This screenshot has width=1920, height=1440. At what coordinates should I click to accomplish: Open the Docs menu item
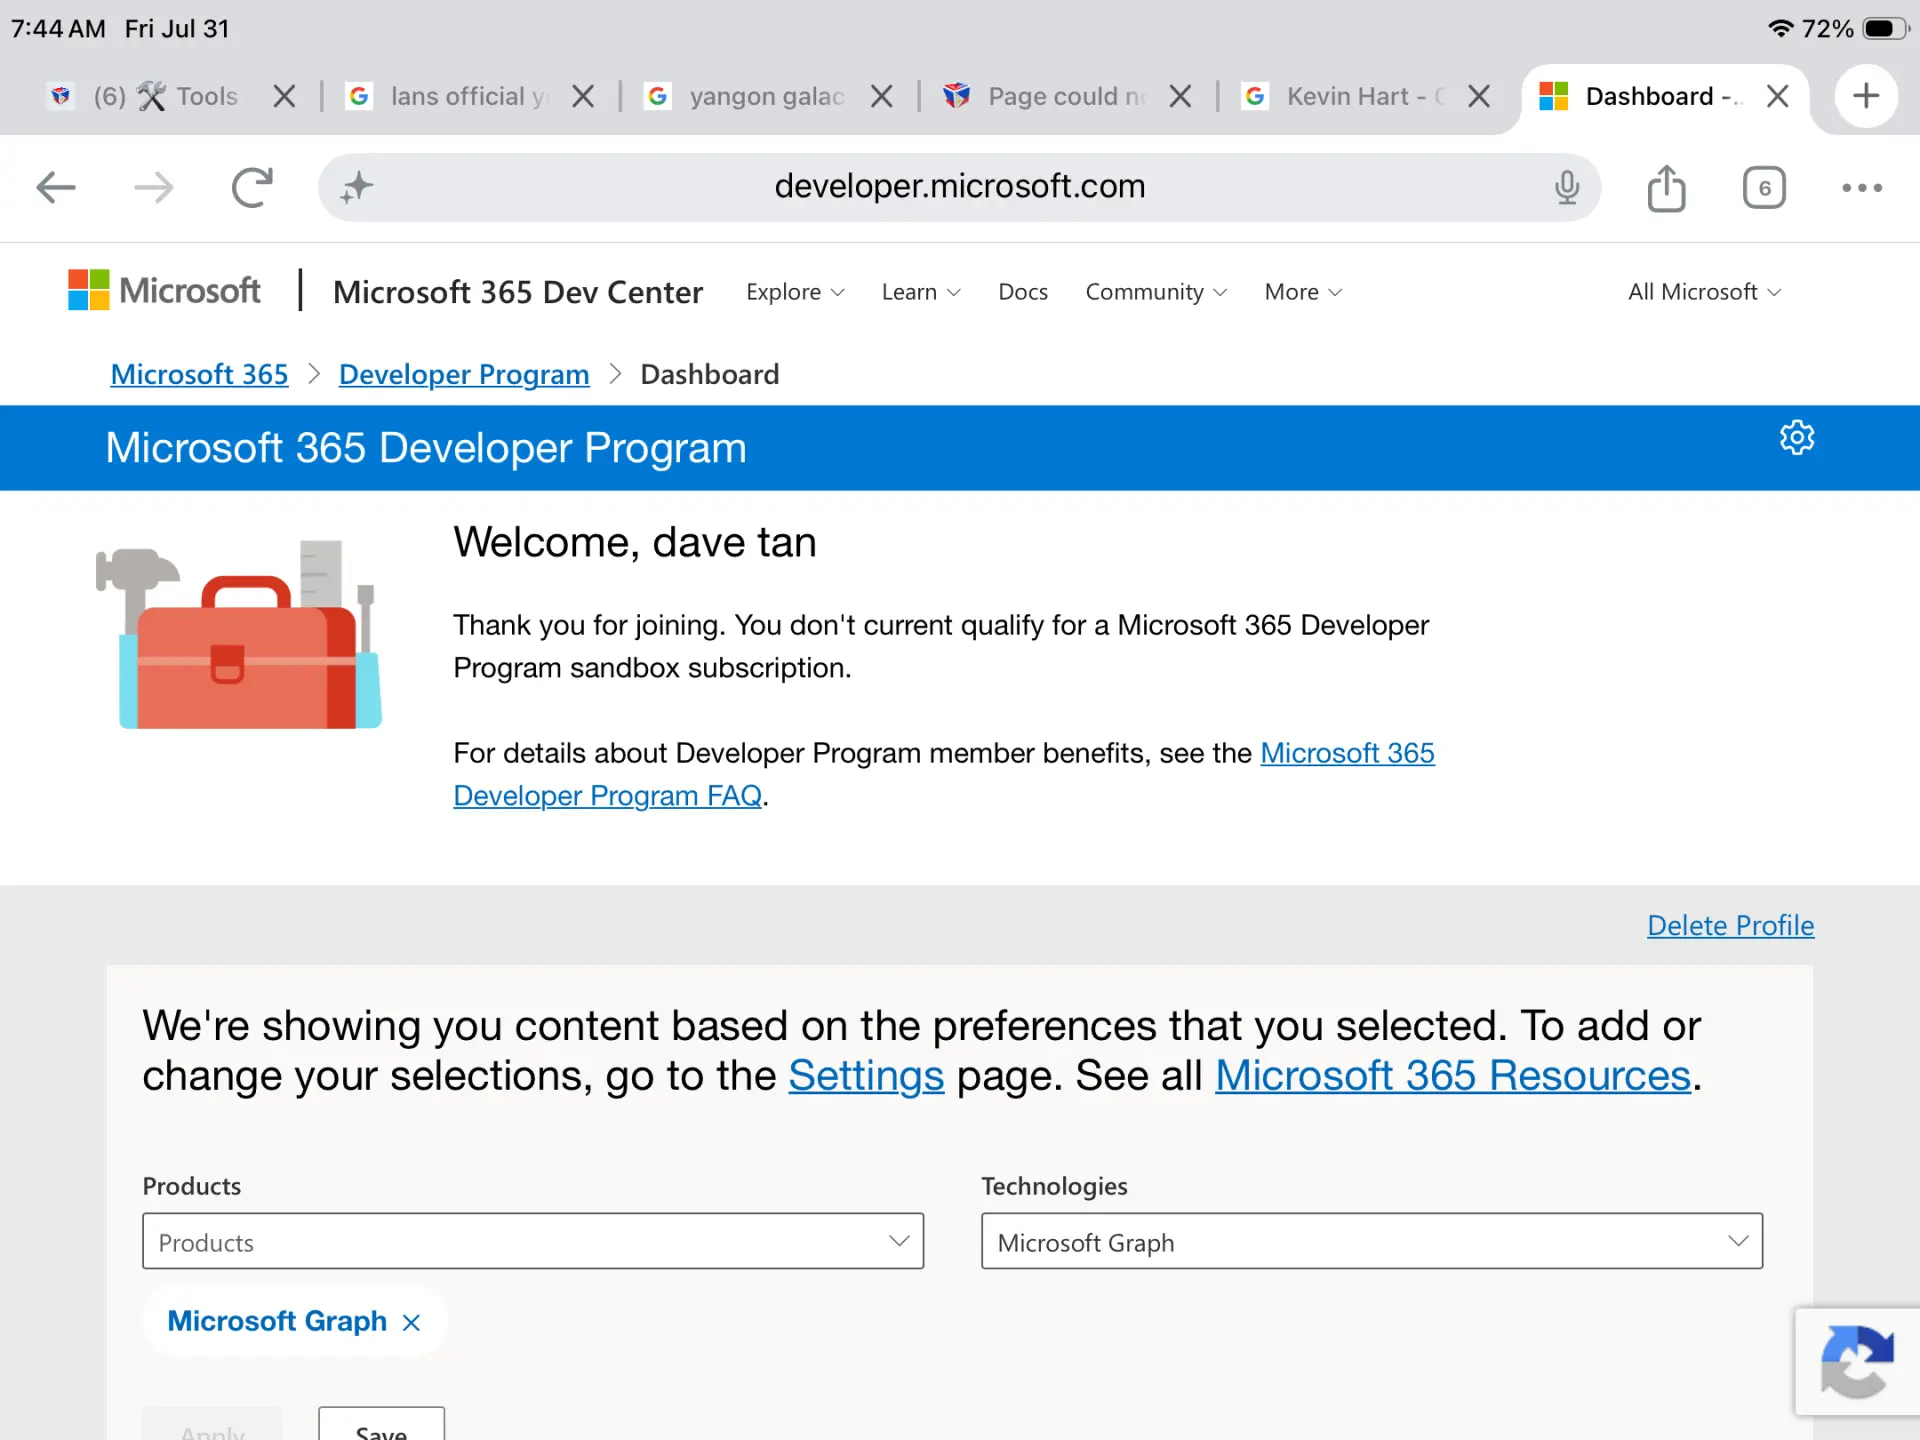pyautogui.click(x=1023, y=292)
